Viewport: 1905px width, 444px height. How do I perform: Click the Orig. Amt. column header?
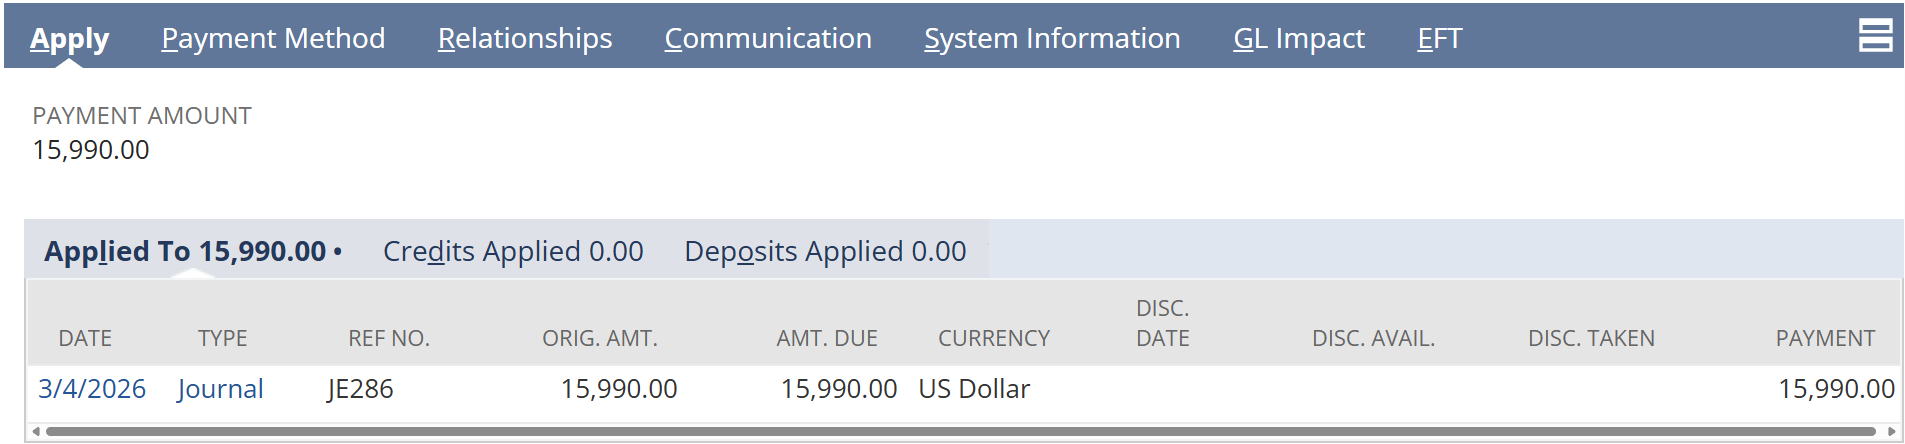[599, 339]
